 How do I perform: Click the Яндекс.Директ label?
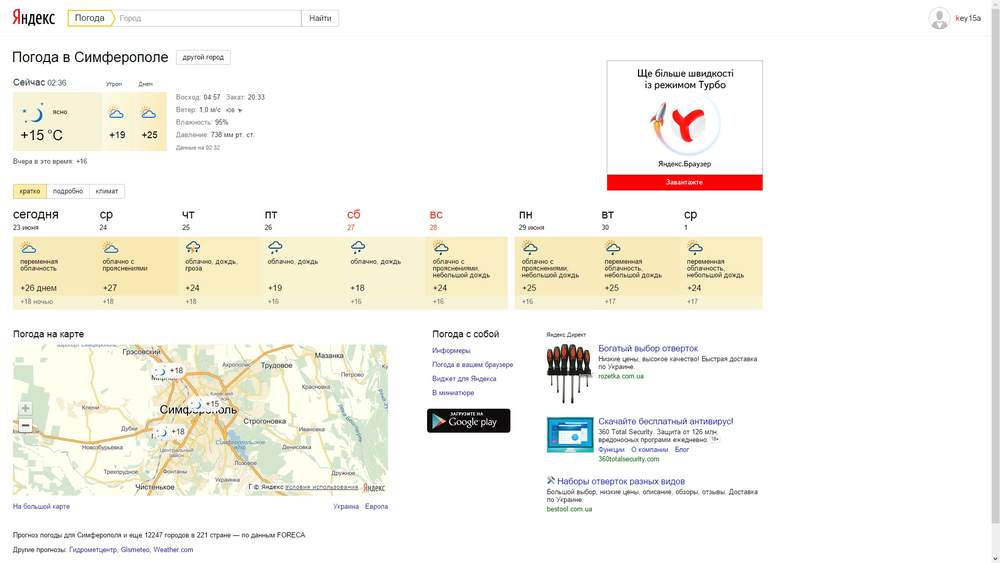(x=566, y=334)
